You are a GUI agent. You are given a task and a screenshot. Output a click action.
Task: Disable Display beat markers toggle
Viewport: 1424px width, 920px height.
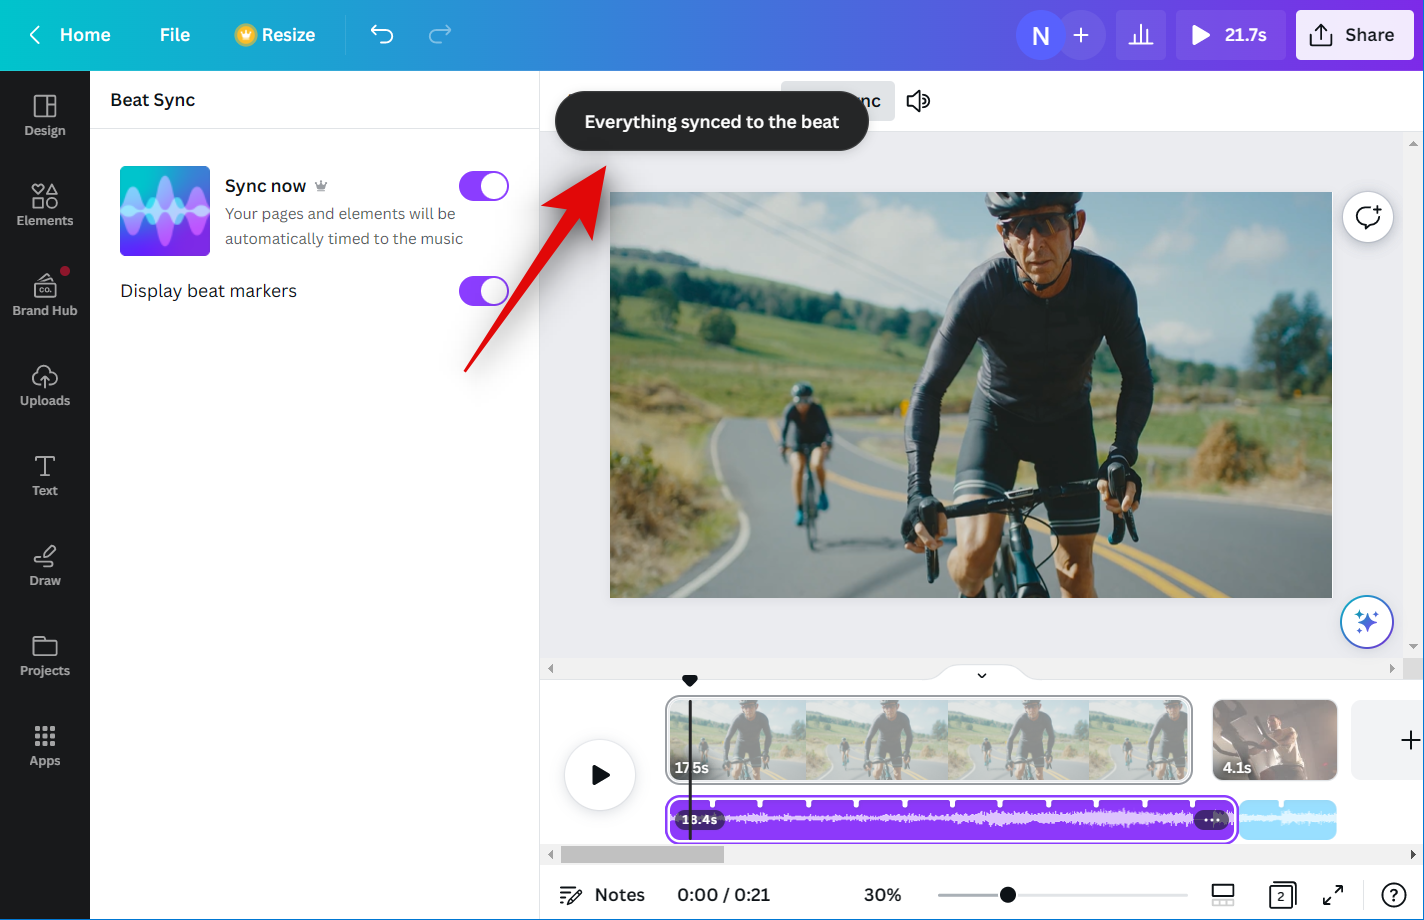click(484, 291)
